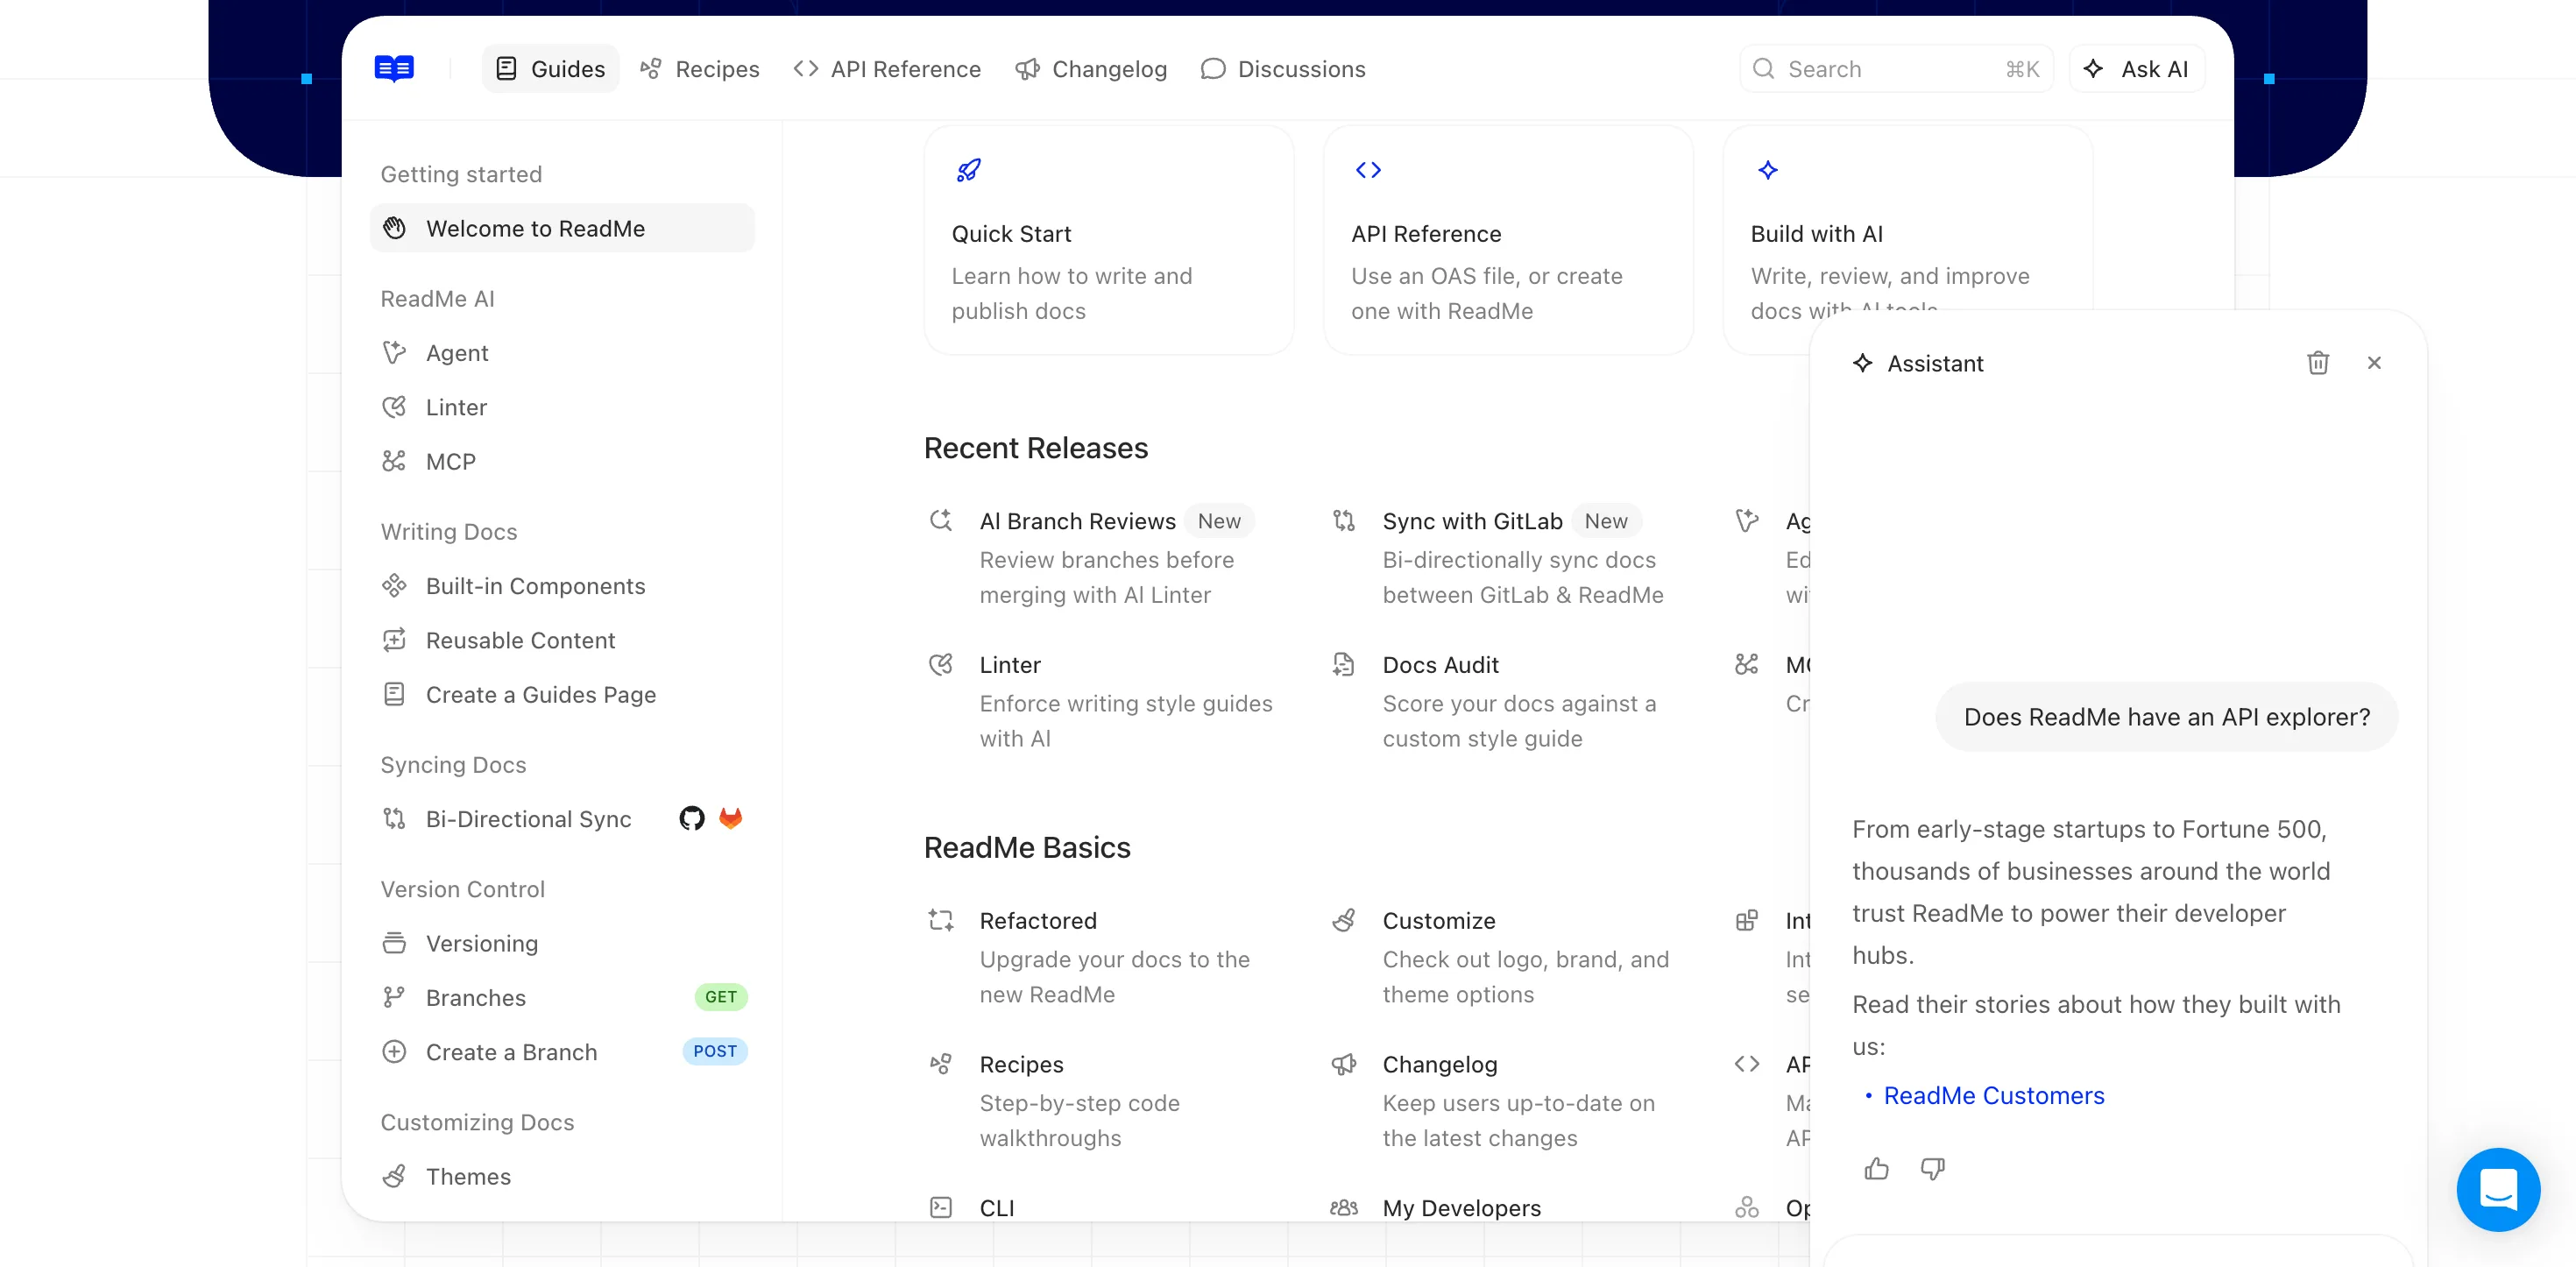Open Bi-Directional Sync in sidebar
This screenshot has width=2576, height=1267.
[562, 819]
